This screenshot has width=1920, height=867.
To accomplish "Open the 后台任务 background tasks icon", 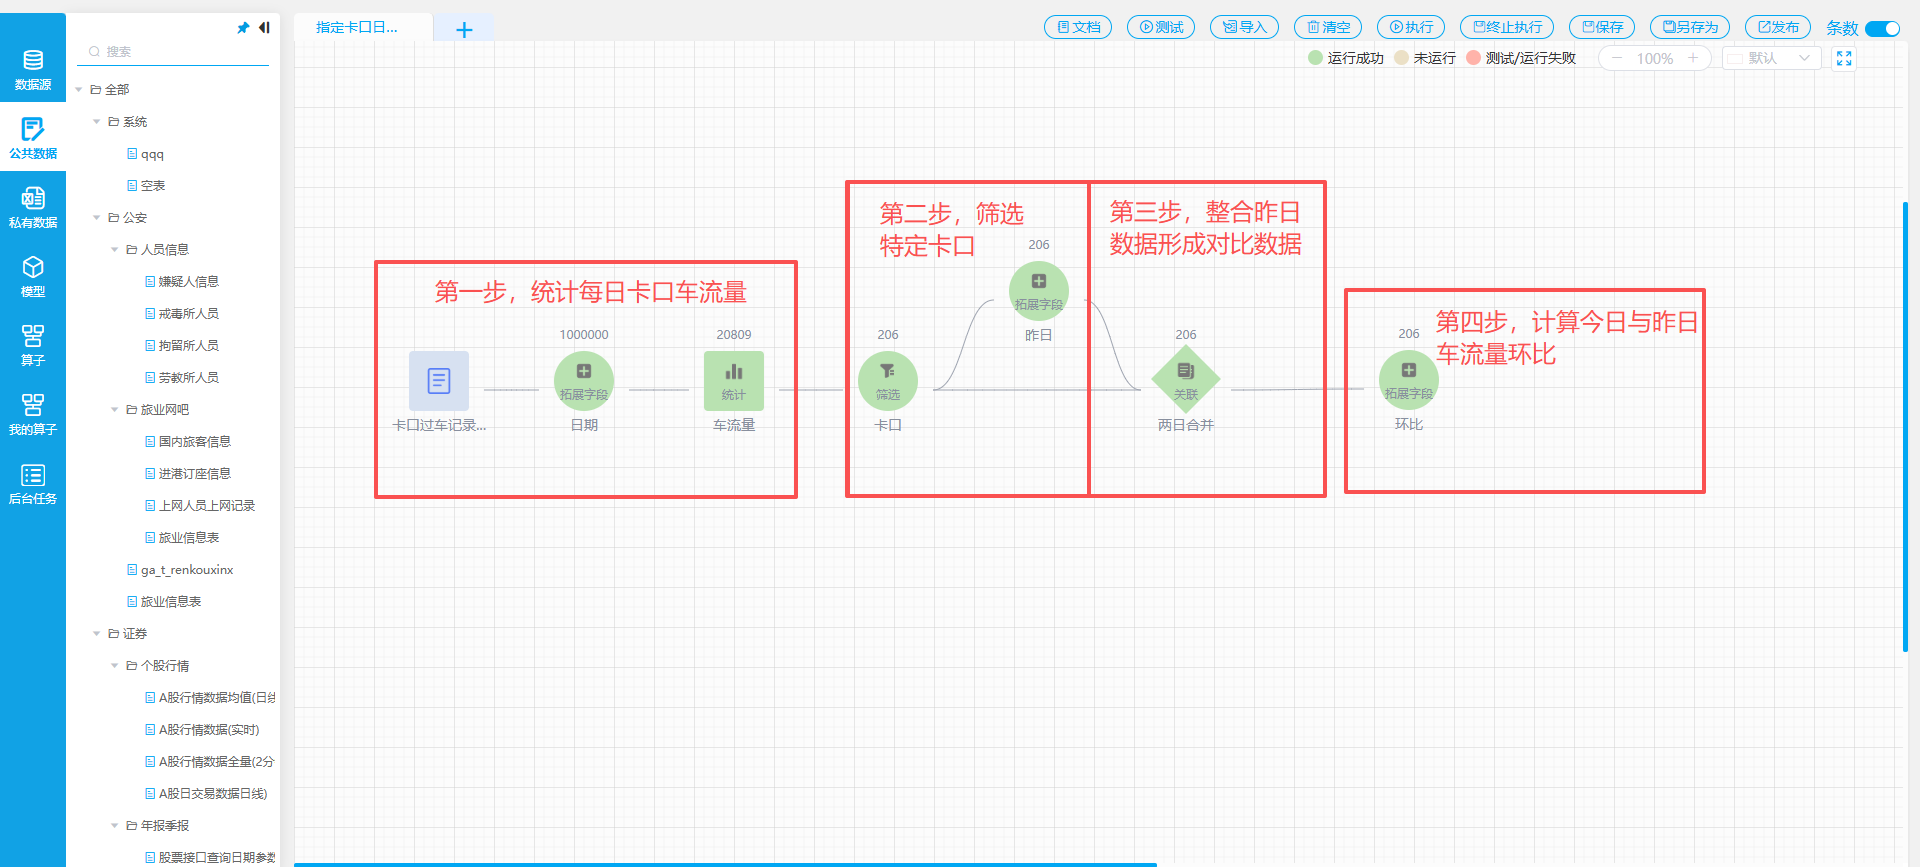I will (33, 483).
